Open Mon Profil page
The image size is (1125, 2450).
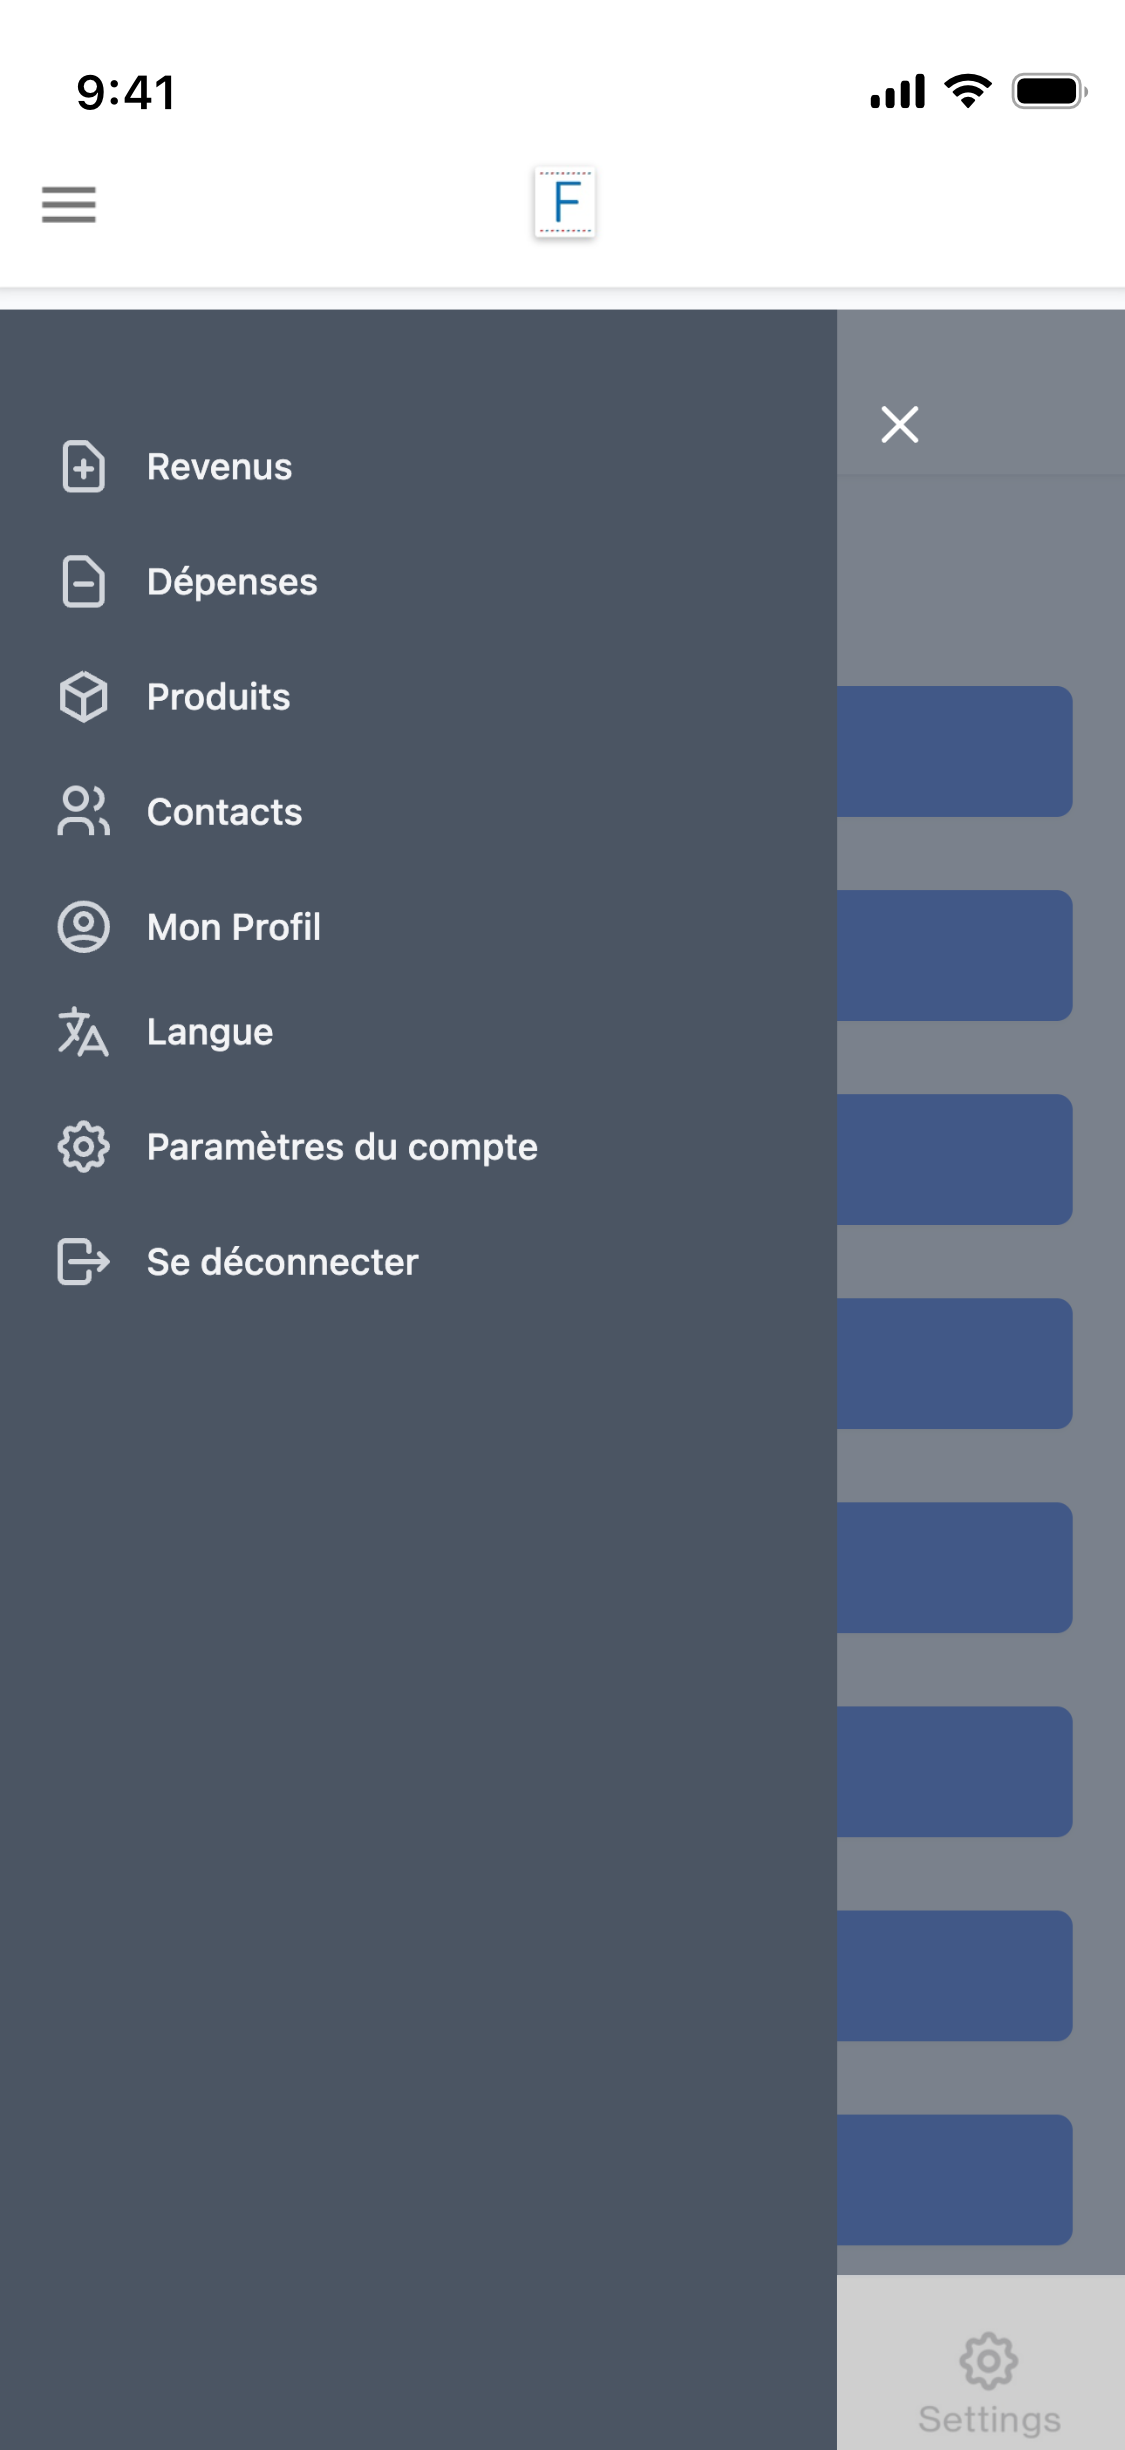(x=233, y=927)
